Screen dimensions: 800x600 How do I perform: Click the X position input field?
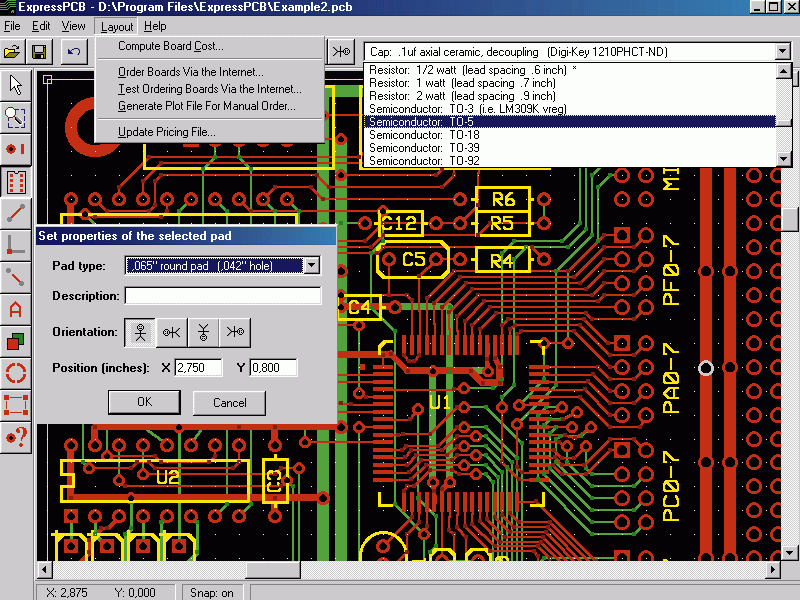click(198, 367)
